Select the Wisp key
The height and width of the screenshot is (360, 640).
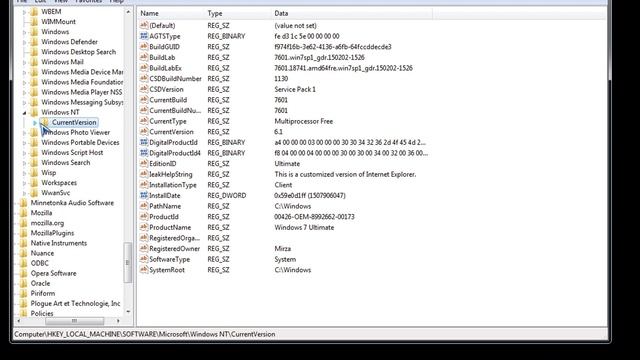pyautogui.click(x=49, y=173)
